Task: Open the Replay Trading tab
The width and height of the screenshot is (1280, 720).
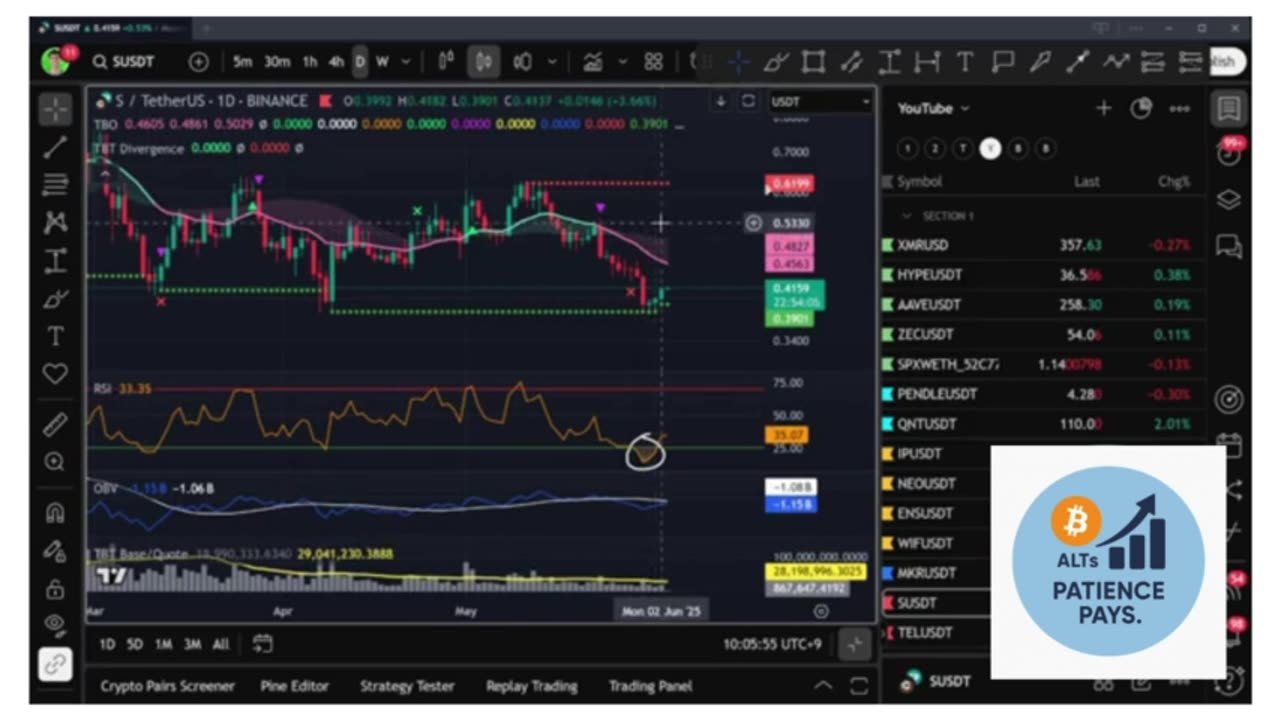Action: pos(532,686)
